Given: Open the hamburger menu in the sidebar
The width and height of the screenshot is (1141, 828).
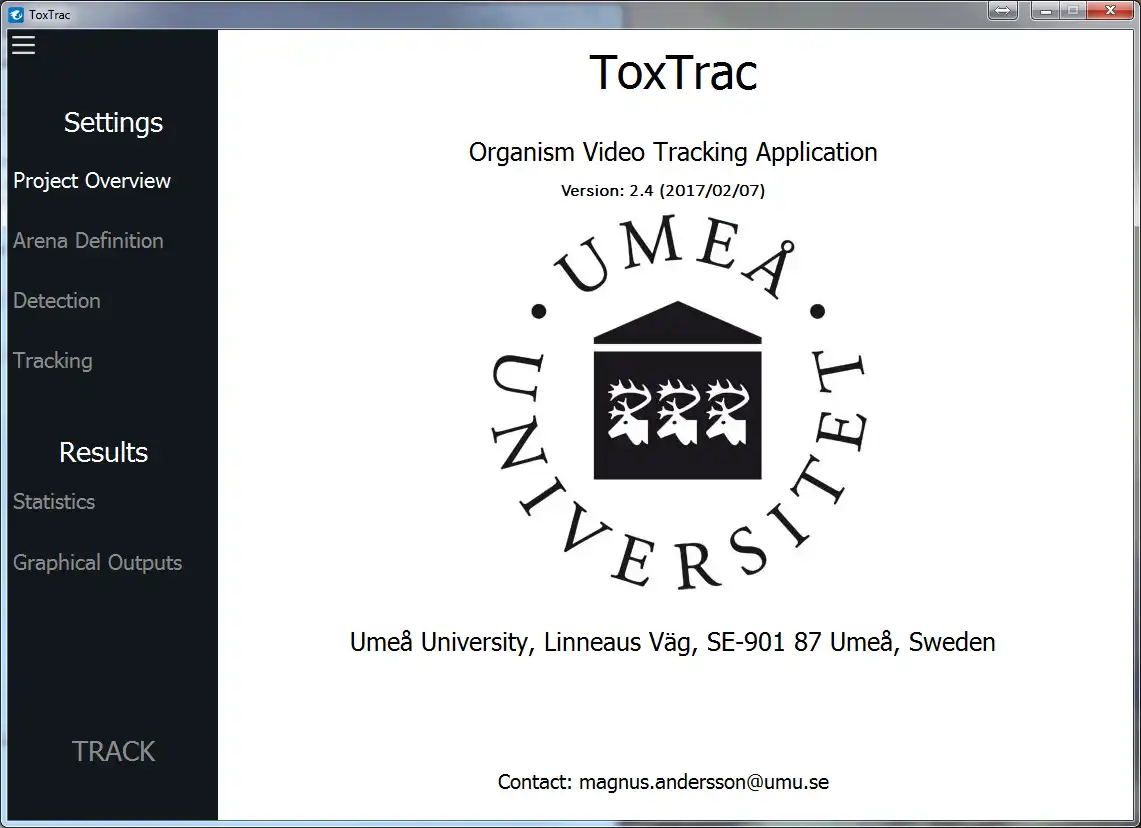Looking at the screenshot, I should pos(23,45).
